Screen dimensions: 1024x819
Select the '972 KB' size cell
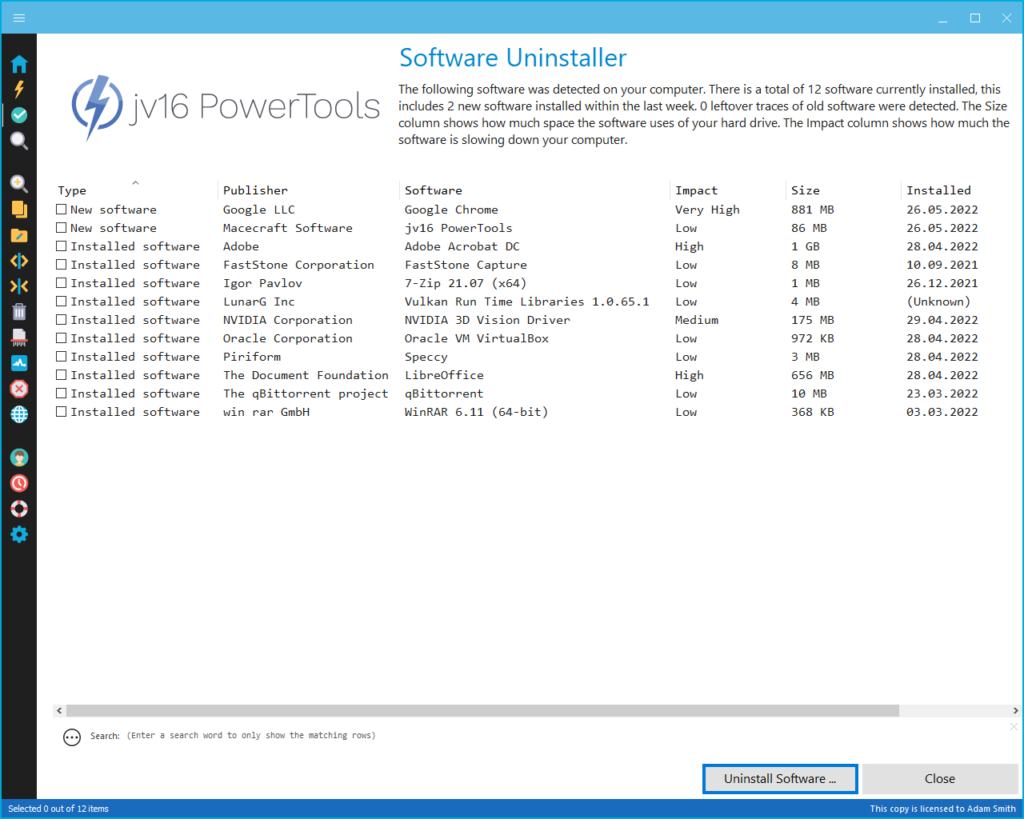(812, 338)
